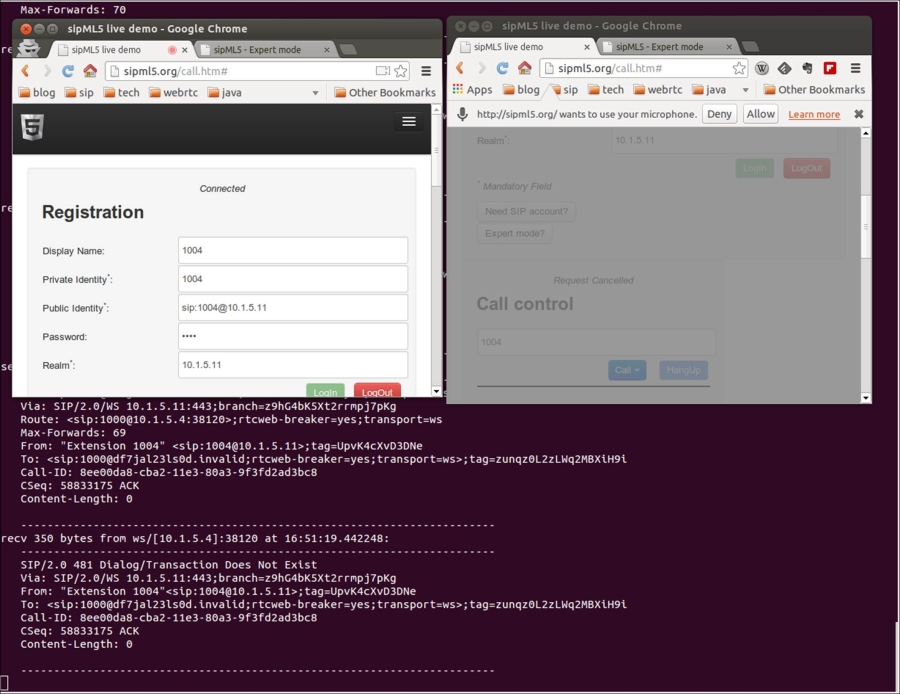Go to home page in right window
900x694 pixels.
tap(524, 68)
